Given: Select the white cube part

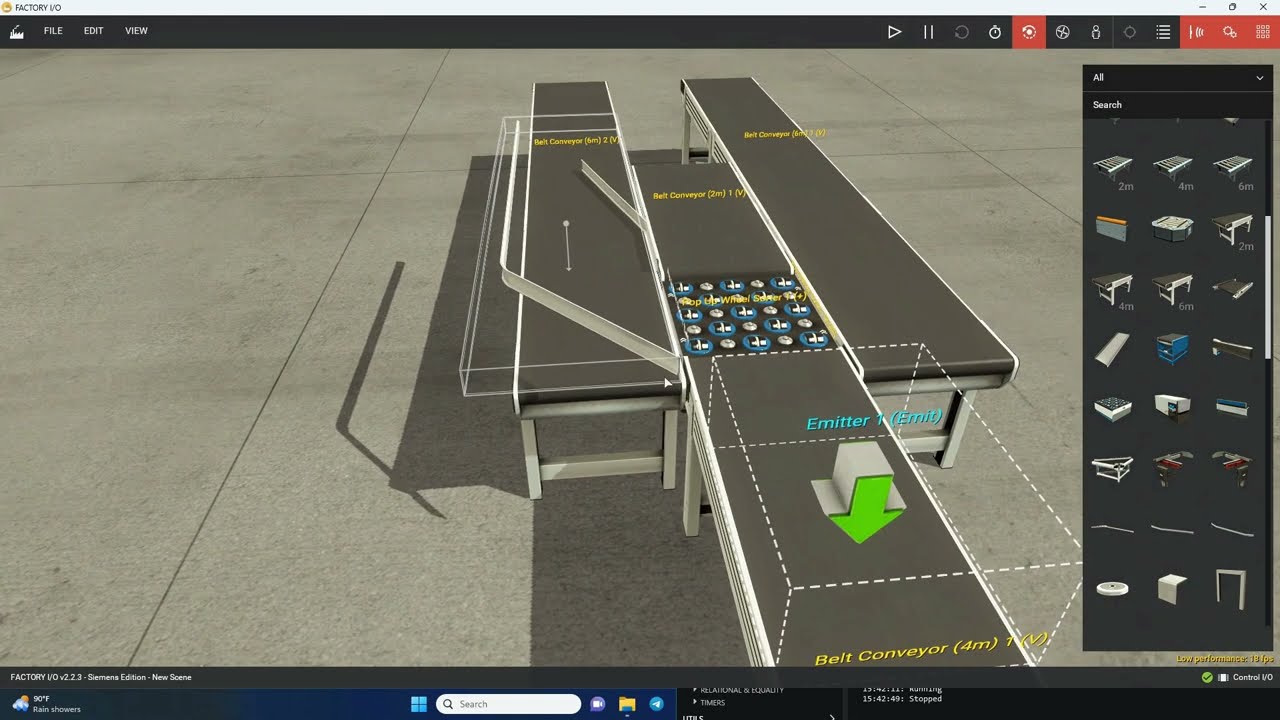Looking at the screenshot, I should [x=1172, y=589].
